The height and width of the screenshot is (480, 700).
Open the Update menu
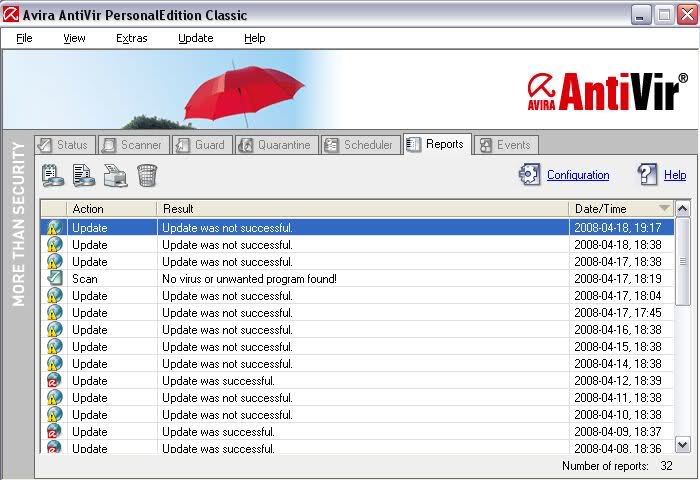pos(195,38)
